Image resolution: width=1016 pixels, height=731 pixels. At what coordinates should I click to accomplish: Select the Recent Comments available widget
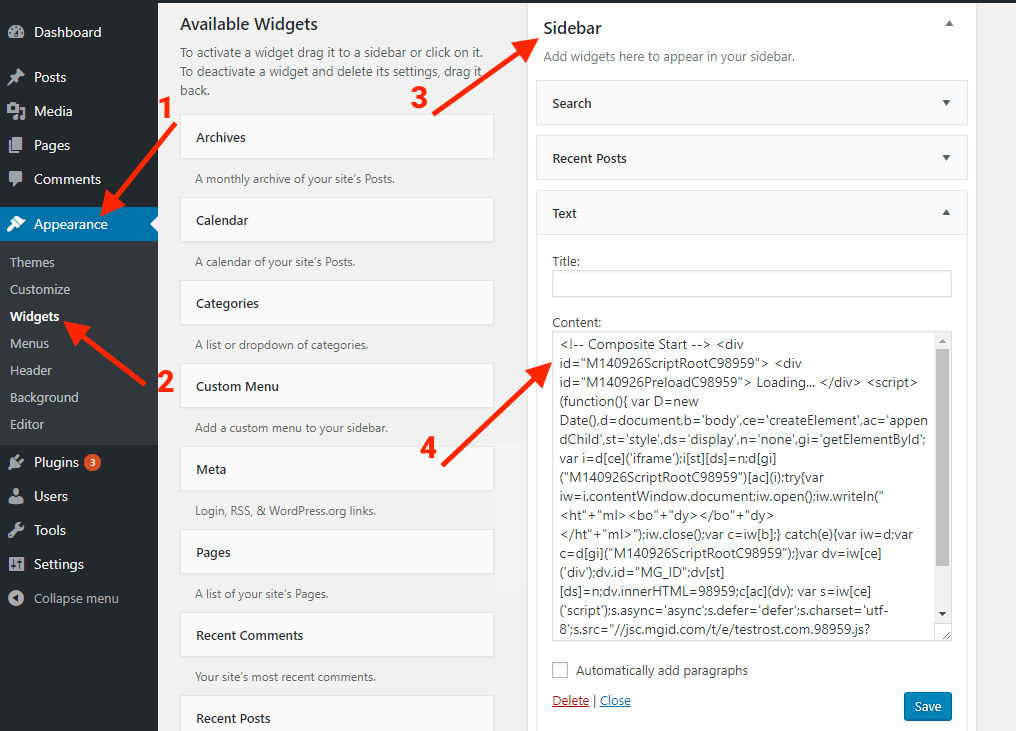pyautogui.click(x=337, y=634)
